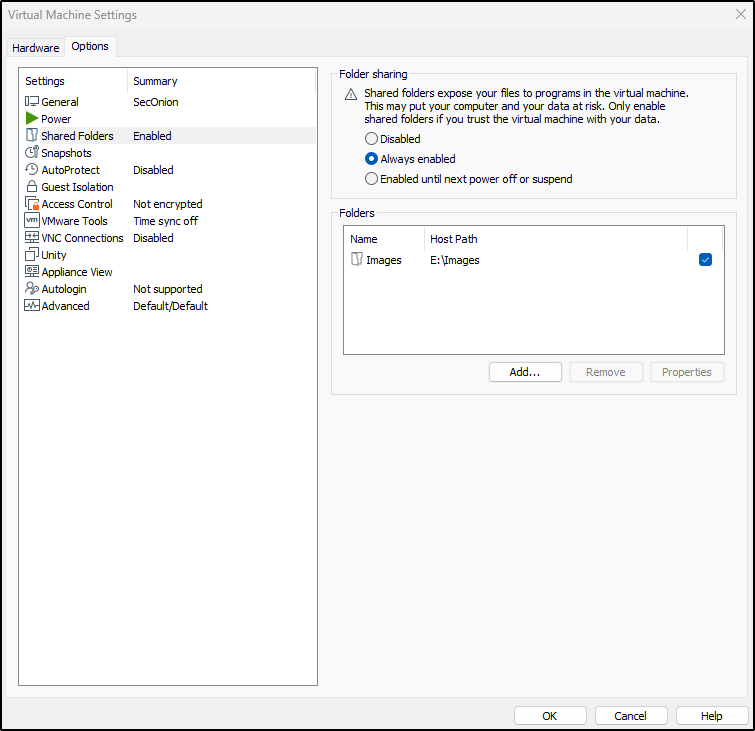Uncheck the Images shared folder checkbox
The height and width of the screenshot is (731, 755).
click(705, 260)
